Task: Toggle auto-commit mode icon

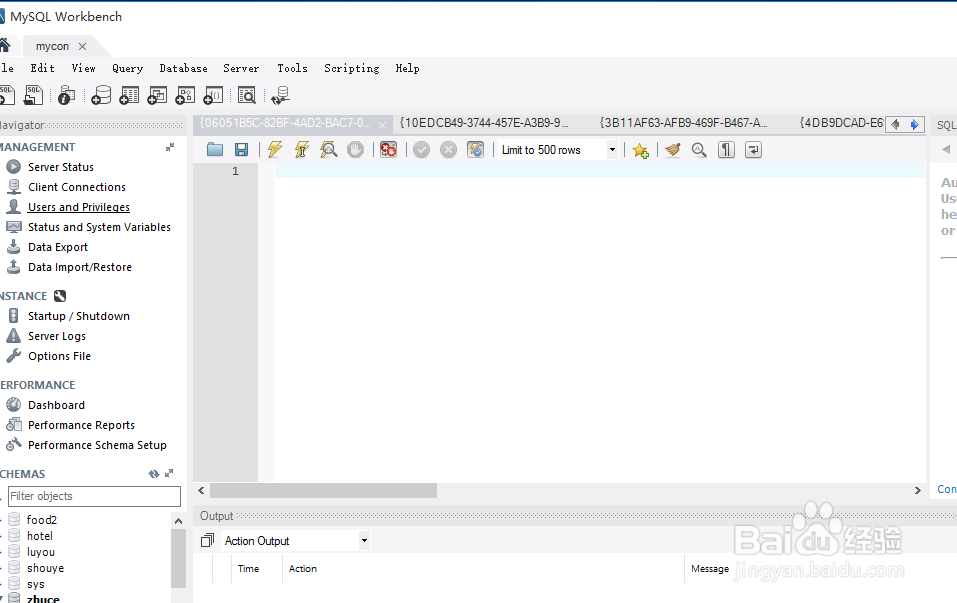Action: (x=475, y=150)
